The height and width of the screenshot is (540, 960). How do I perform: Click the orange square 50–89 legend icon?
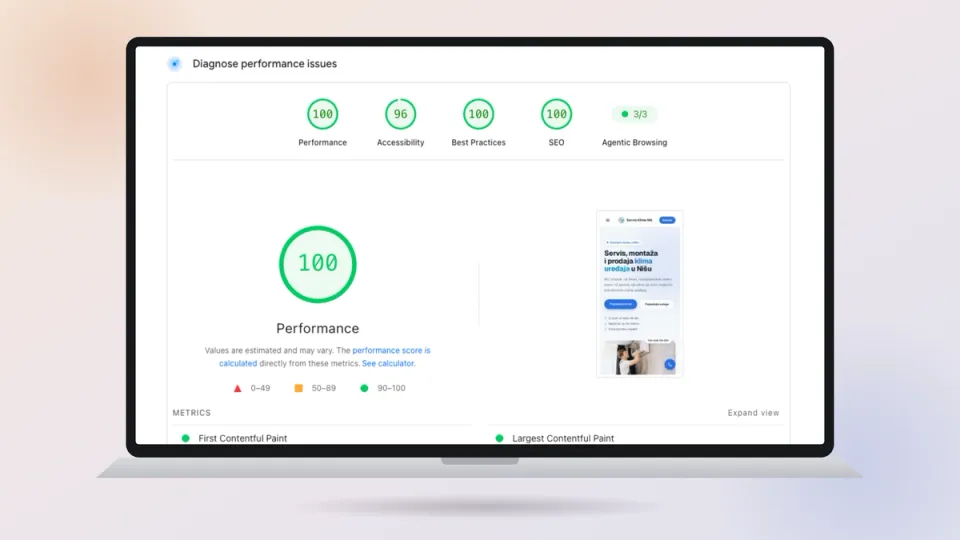(299, 388)
